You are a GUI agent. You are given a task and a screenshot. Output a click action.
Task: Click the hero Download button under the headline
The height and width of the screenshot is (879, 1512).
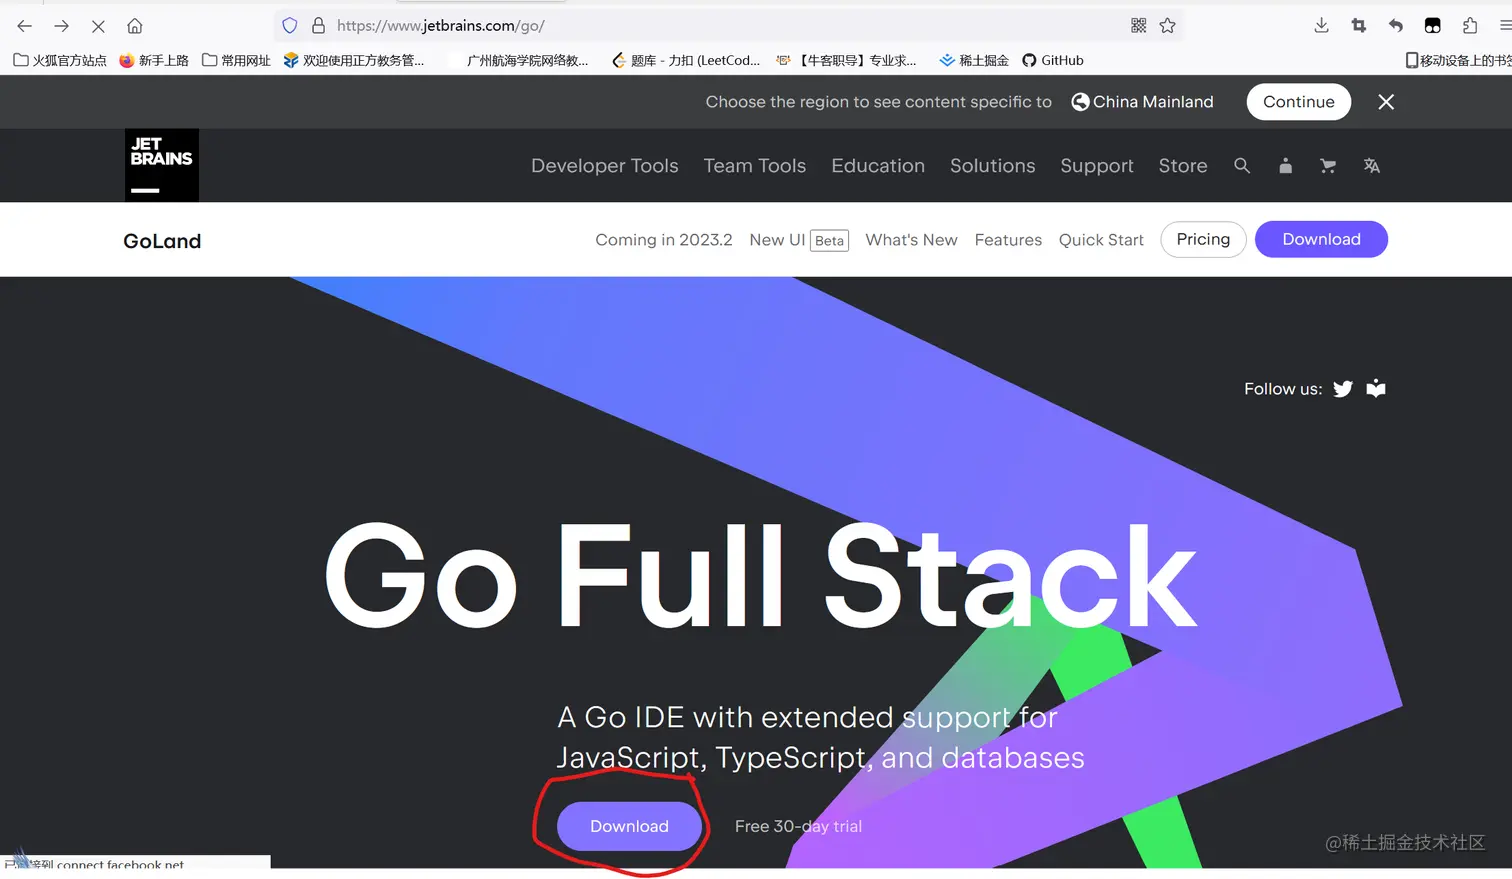coord(629,826)
